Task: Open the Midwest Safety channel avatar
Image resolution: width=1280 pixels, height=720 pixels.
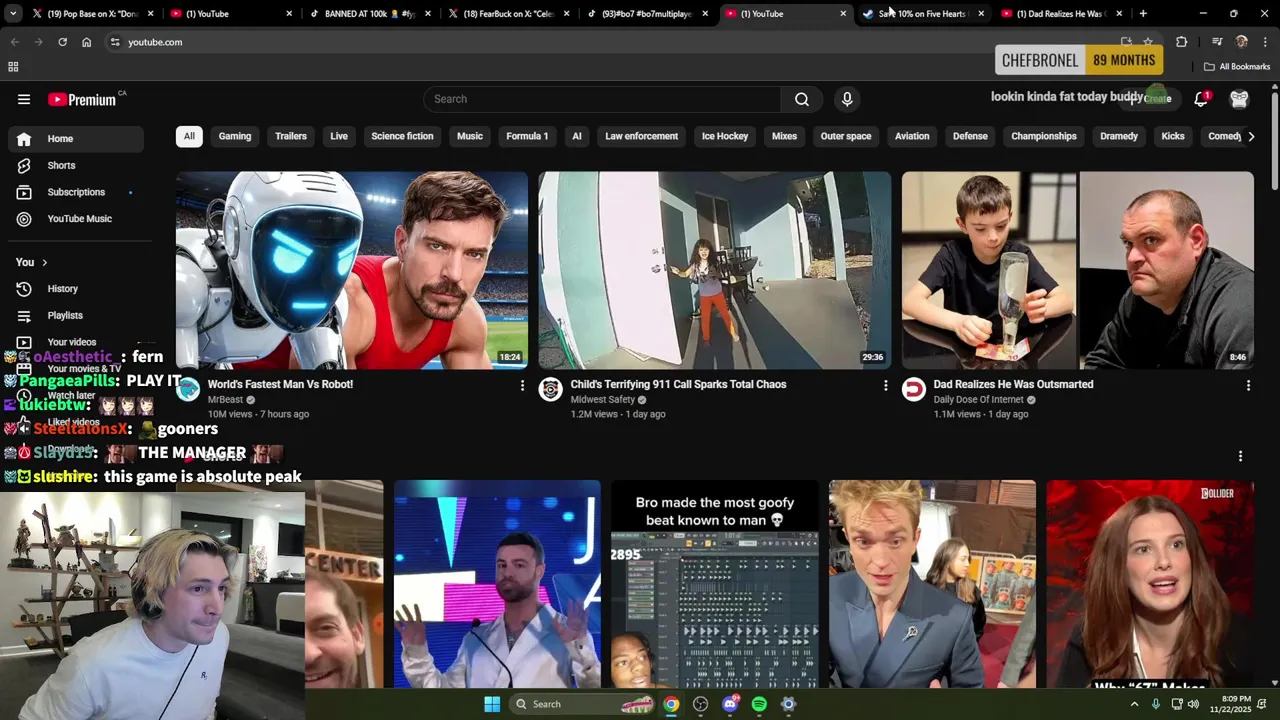Action: pyautogui.click(x=550, y=390)
